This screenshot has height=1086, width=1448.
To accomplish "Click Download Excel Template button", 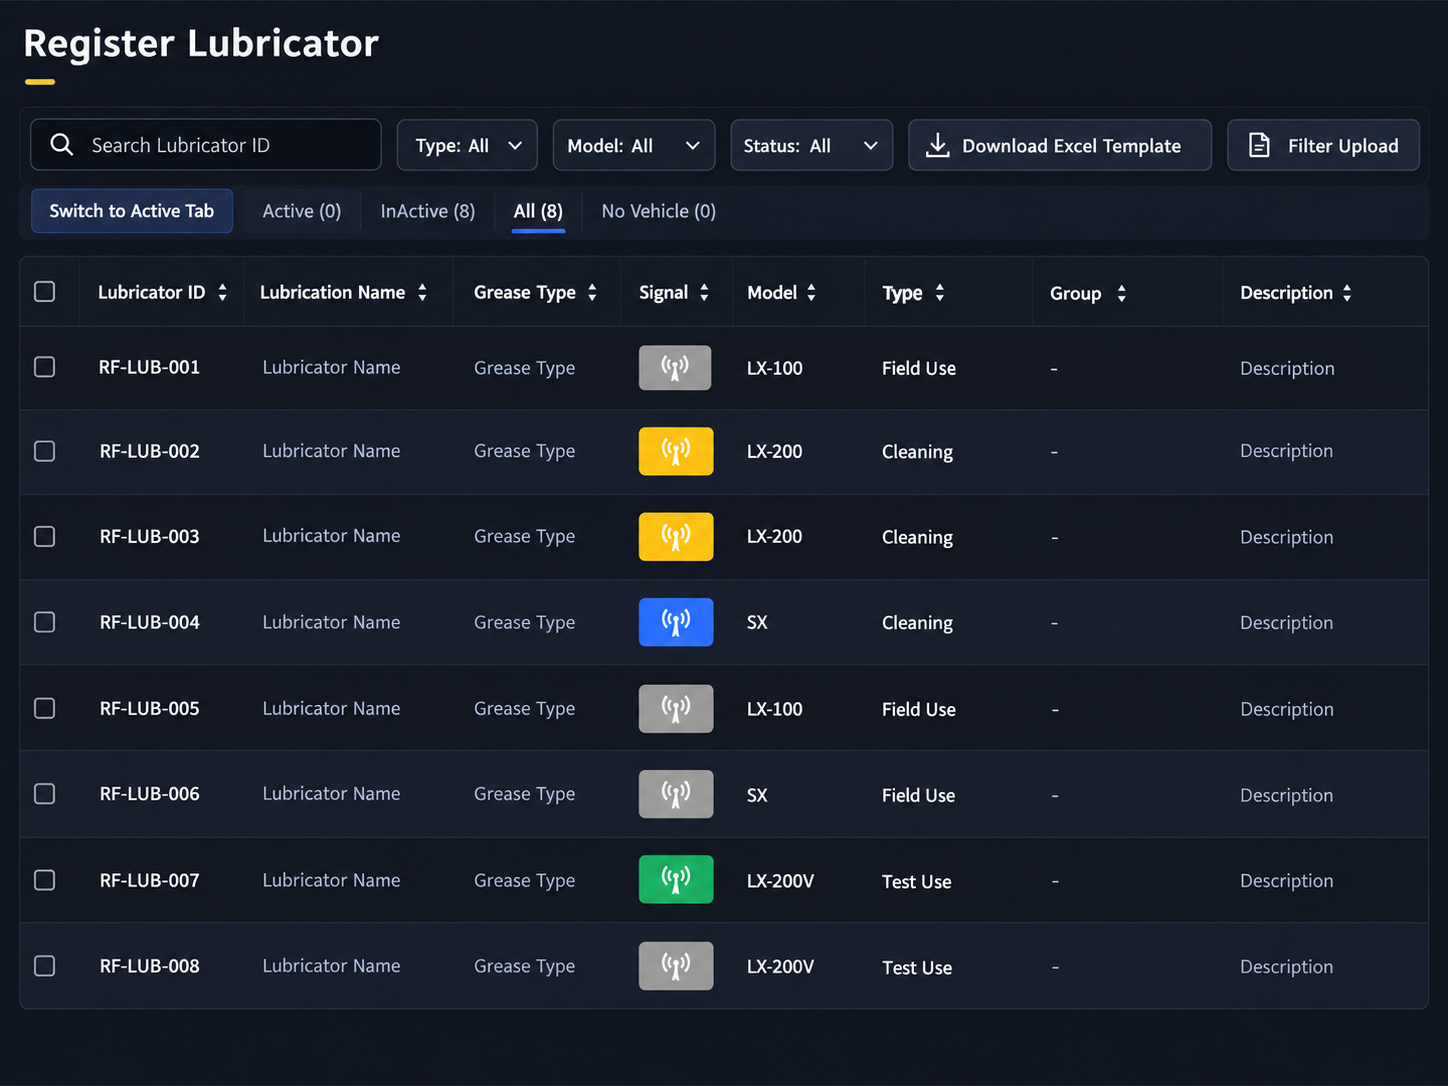I will (1060, 145).
